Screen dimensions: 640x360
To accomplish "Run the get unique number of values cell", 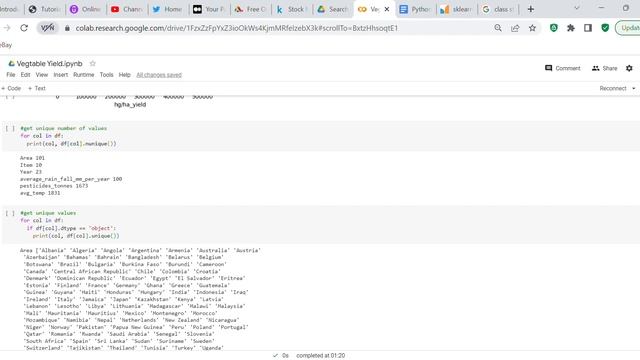I will (x=10, y=128).
